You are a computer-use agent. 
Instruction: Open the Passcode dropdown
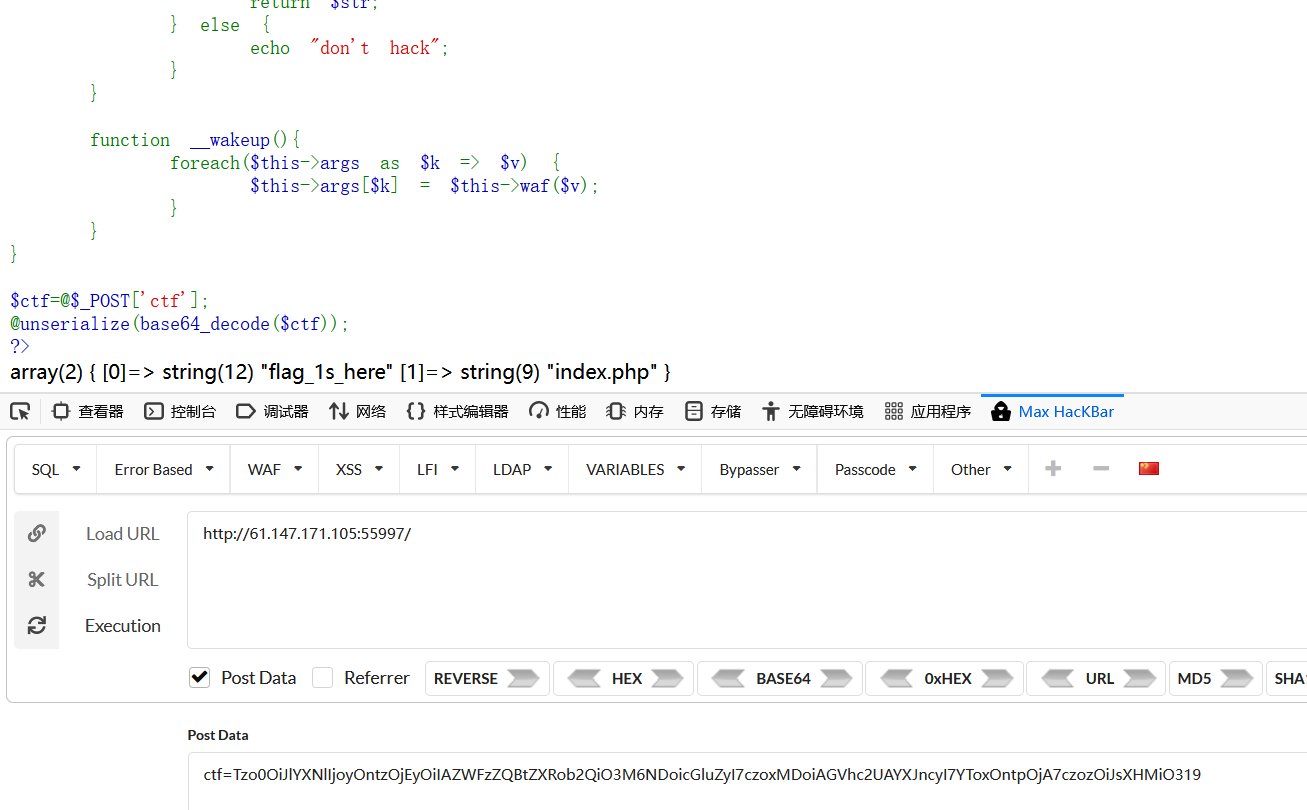(x=876, y=469)
